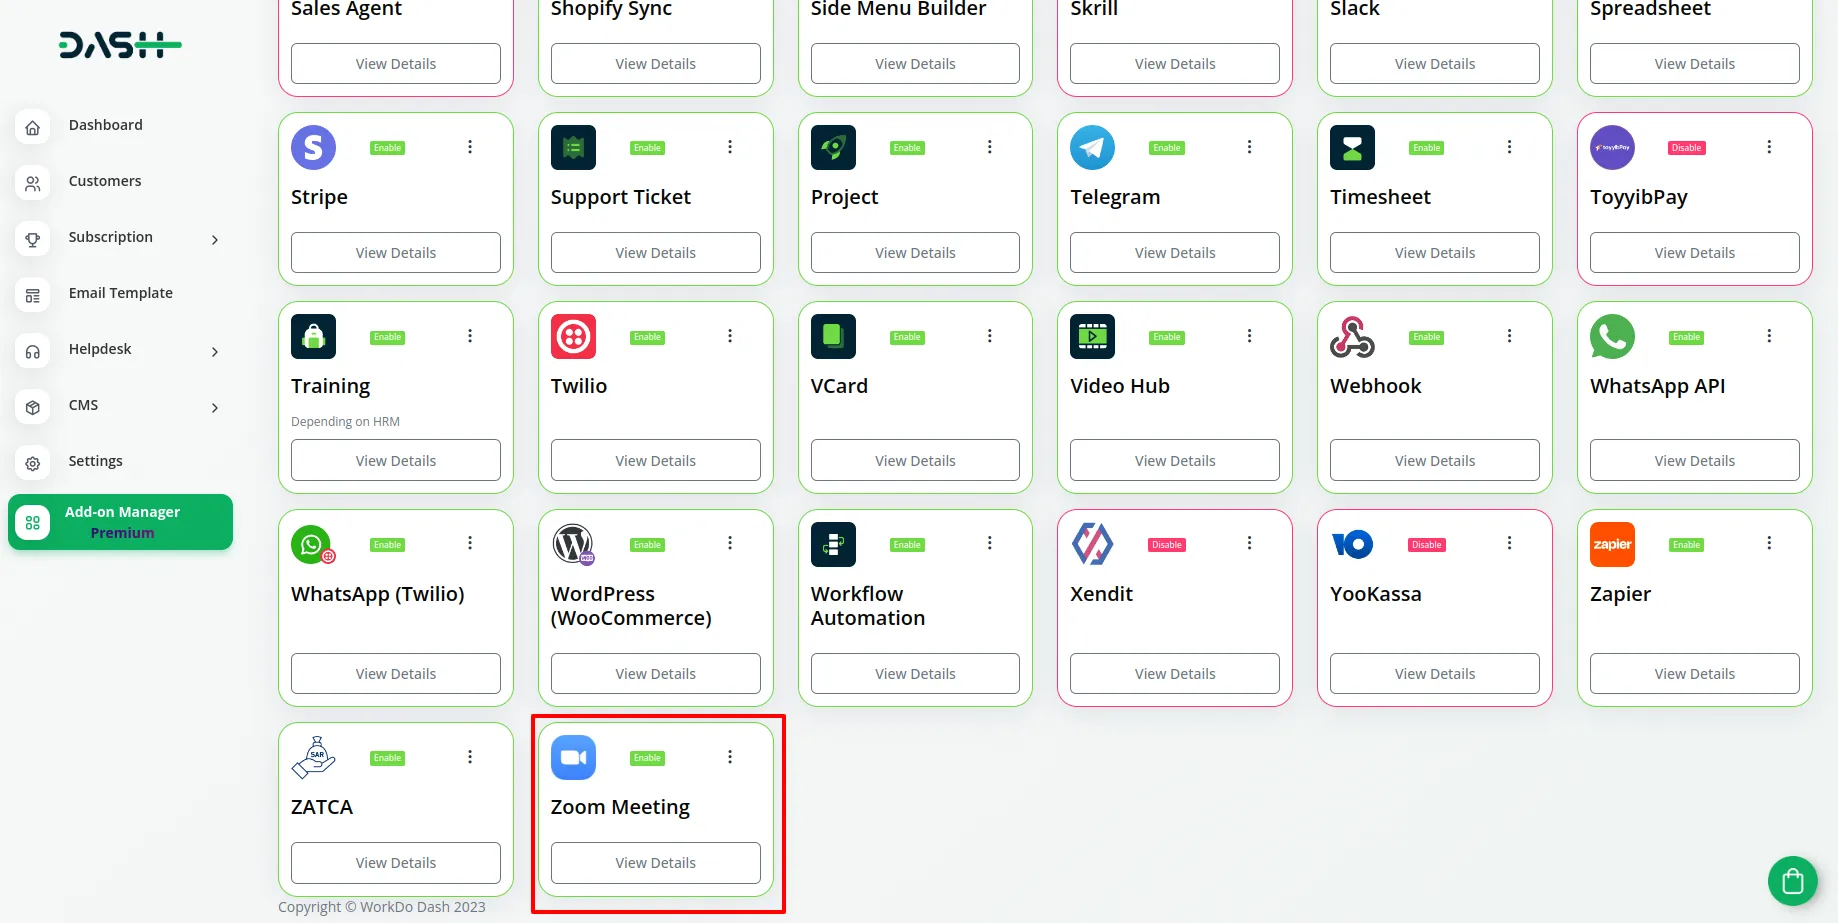Open the floating shopping bag cart button
The width and height of the screenshot is (1838, 923).
click(x=1792, y=881)
